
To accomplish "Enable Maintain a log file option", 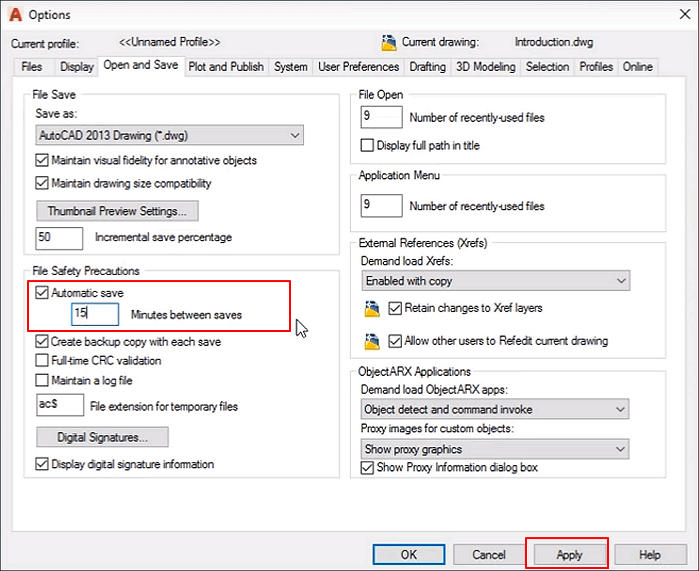I will tap(42, 380).
